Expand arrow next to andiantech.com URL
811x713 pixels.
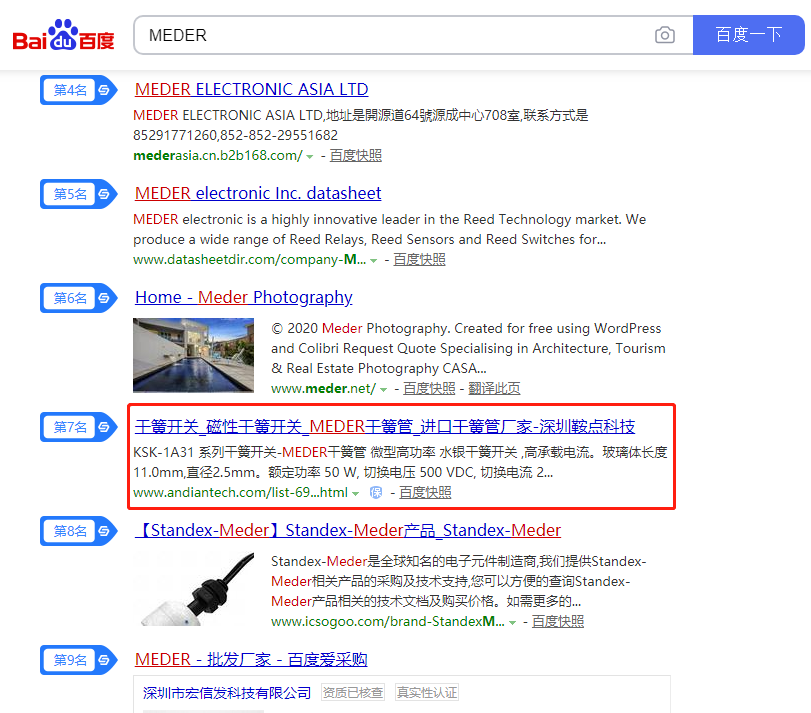coord(355,494)
